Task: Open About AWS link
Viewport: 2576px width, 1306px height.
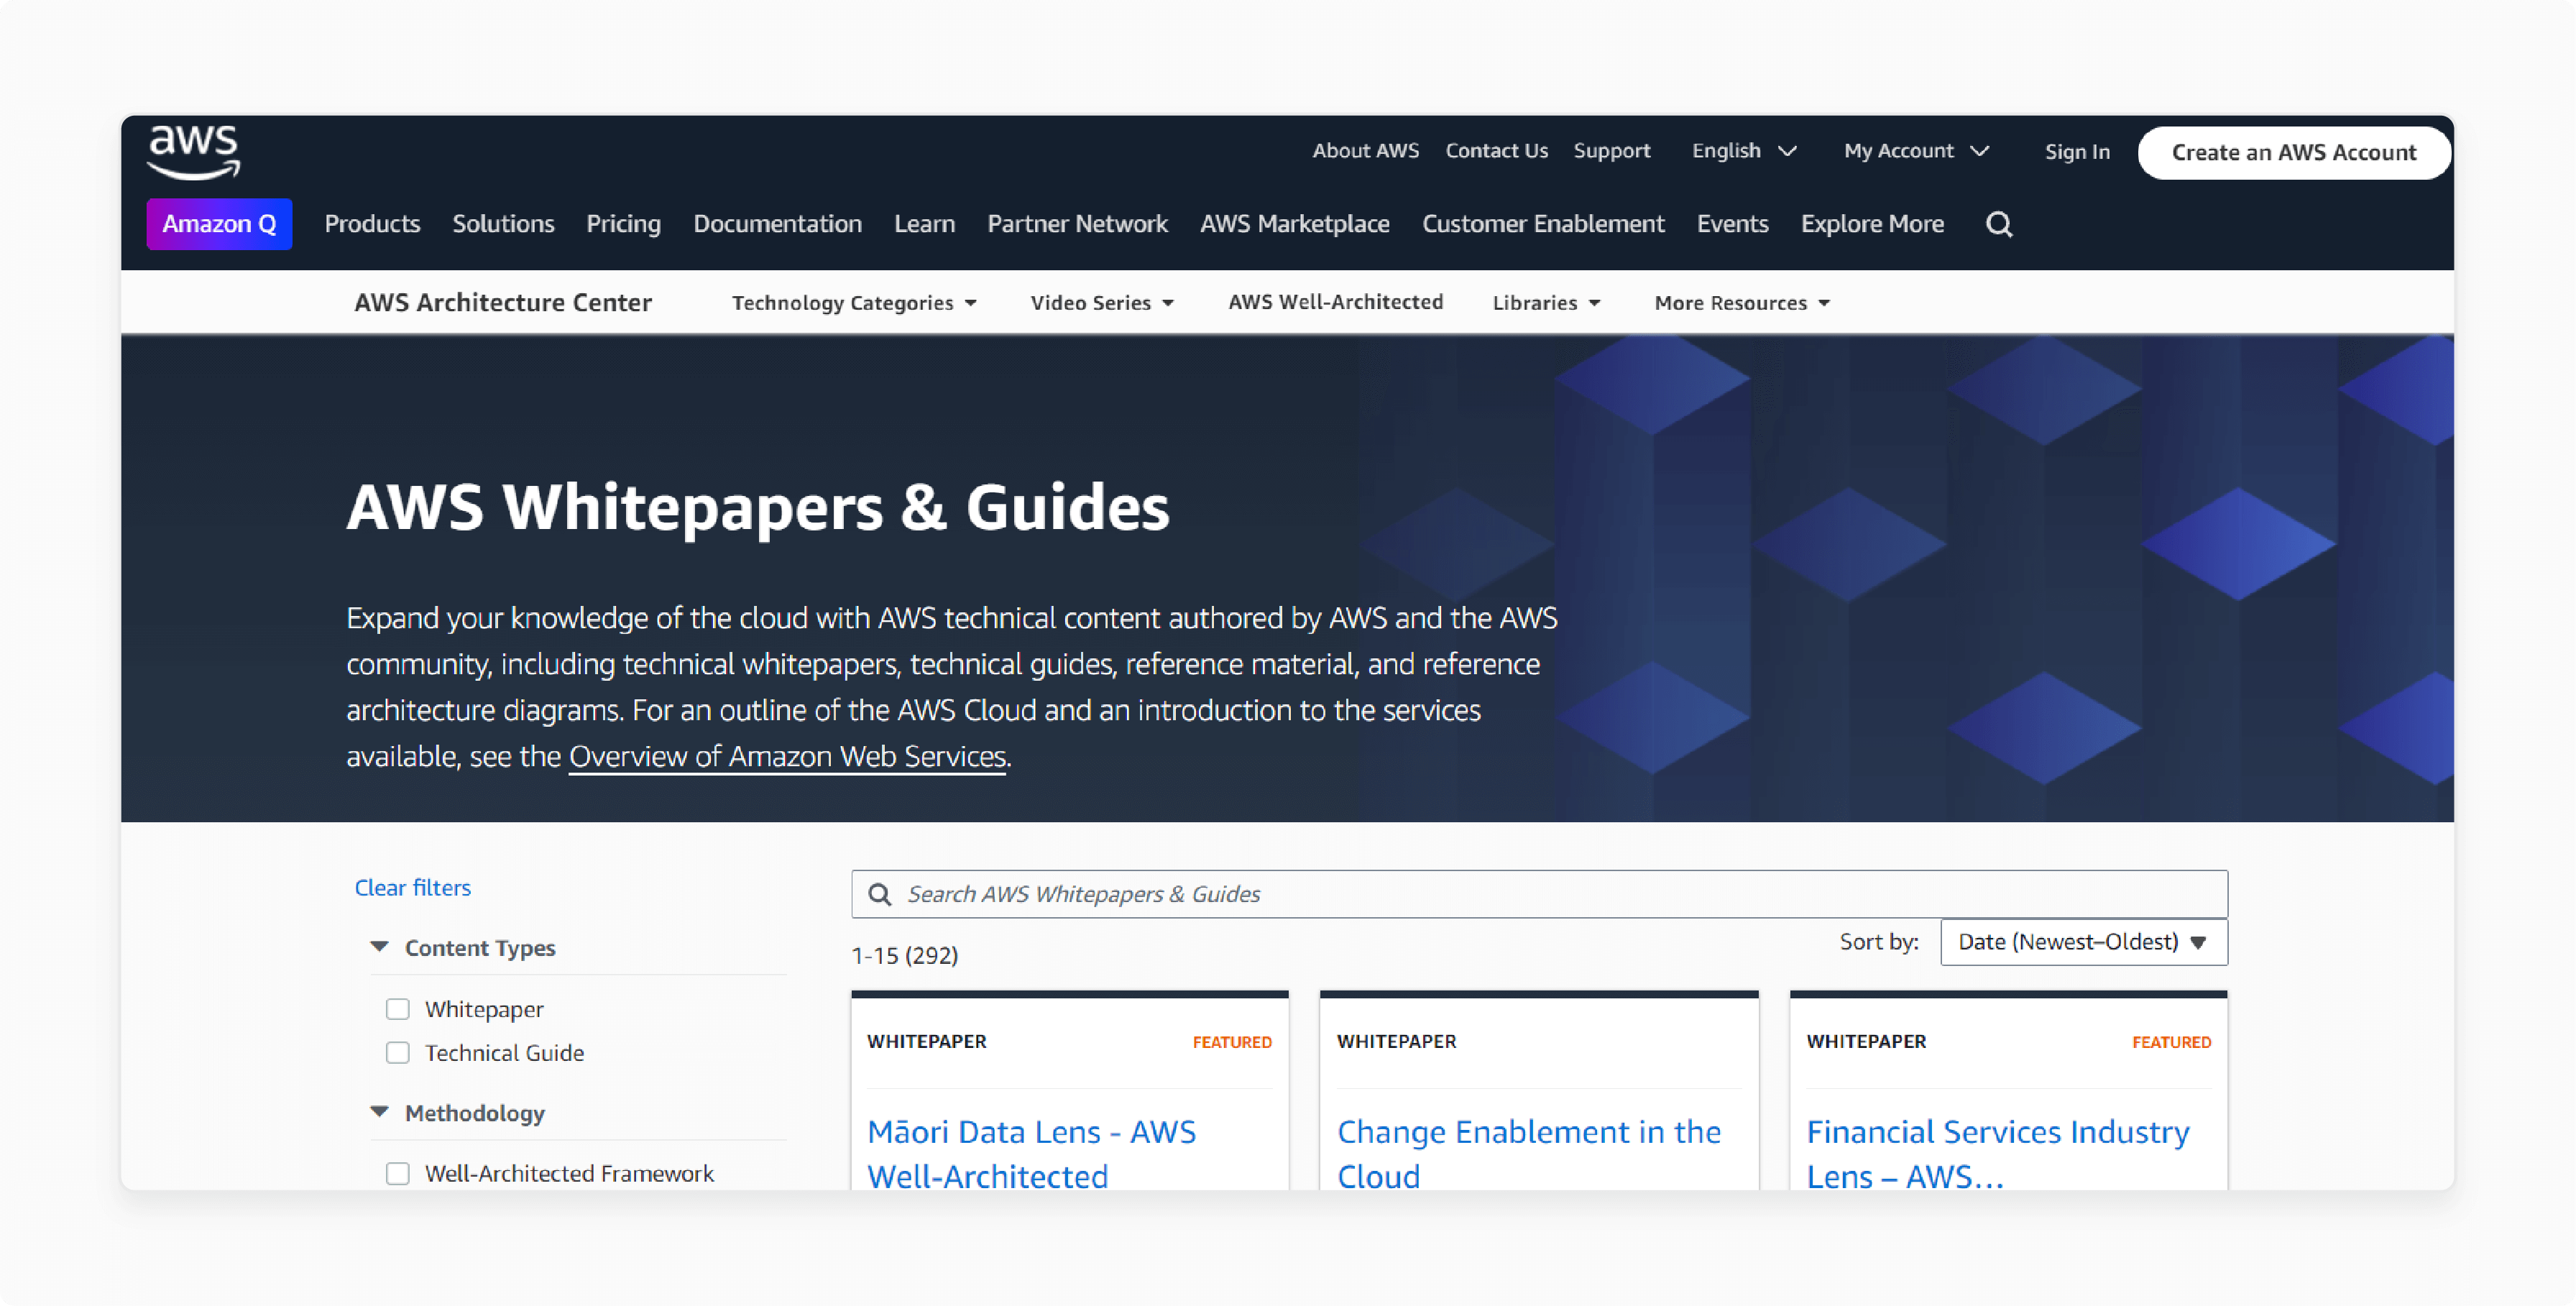Action: [x=1365, y=151]
